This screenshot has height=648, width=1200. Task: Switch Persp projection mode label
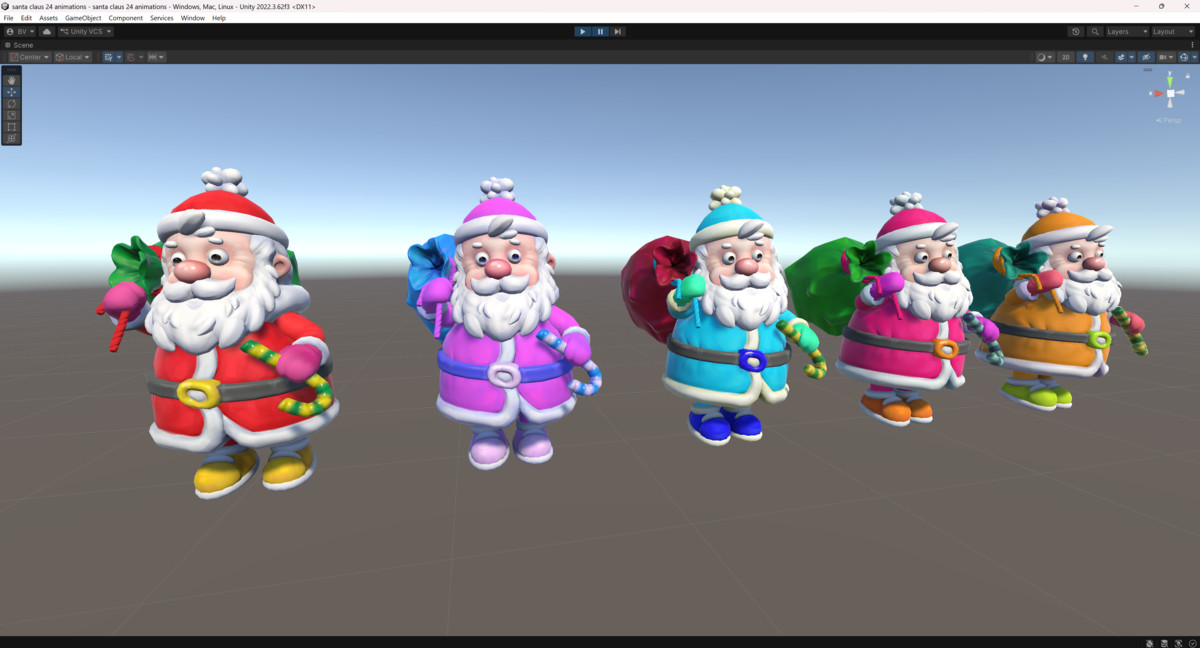[1168, 120]
